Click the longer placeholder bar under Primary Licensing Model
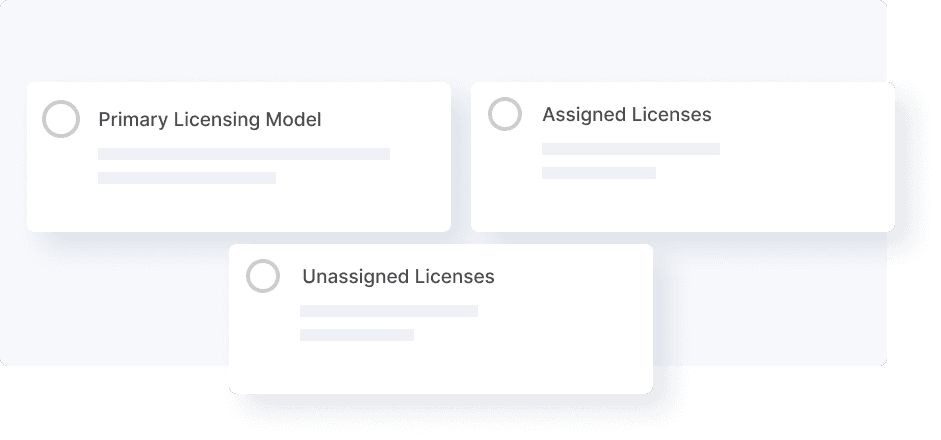The image size is (941, 440). coord(243,154)
